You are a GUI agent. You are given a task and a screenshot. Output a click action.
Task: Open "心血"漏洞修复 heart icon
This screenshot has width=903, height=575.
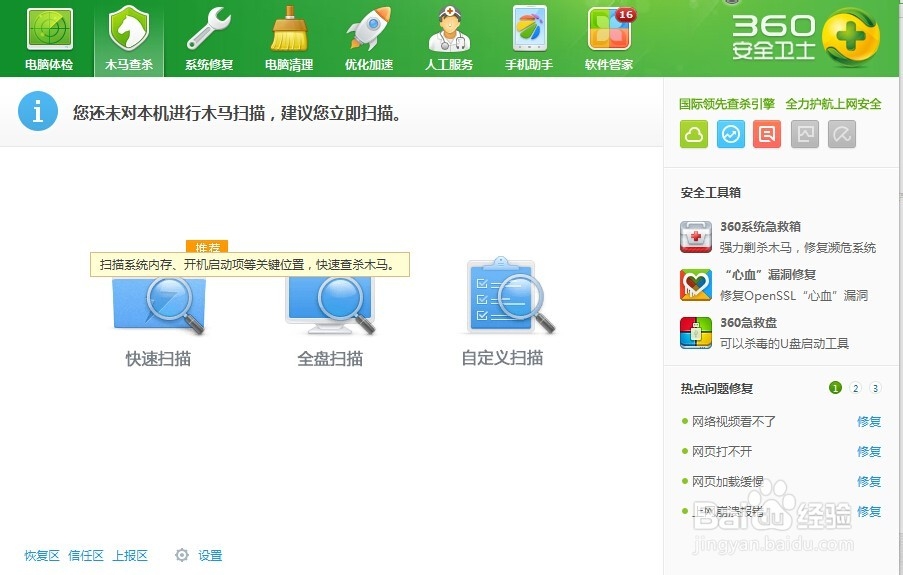click(696, 285)
